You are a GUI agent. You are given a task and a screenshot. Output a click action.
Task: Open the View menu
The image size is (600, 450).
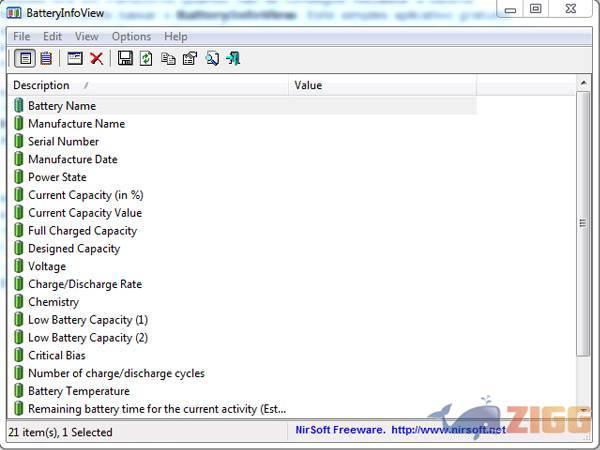tap(87, 37)
